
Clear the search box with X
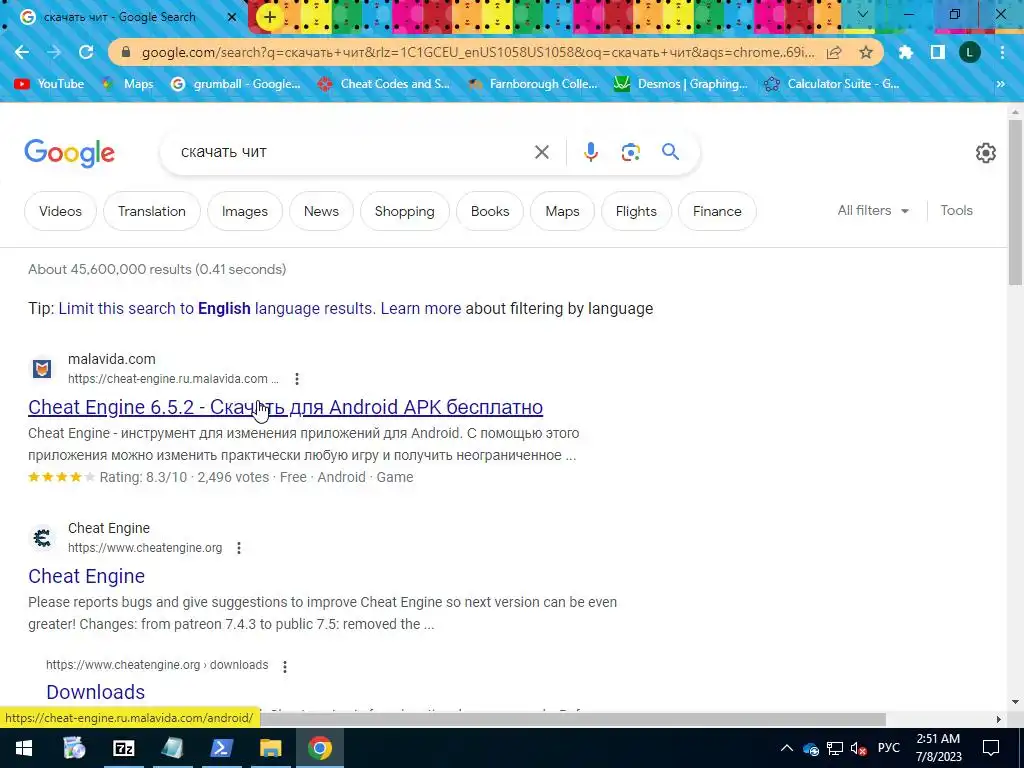point(541,152)
